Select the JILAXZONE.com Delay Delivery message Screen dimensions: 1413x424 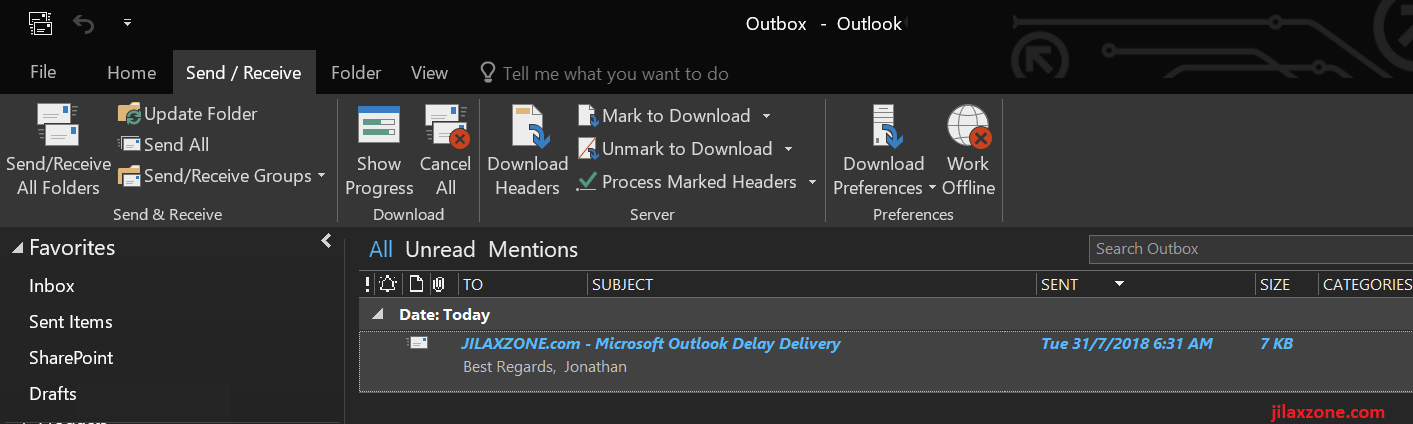click(886, 361)
